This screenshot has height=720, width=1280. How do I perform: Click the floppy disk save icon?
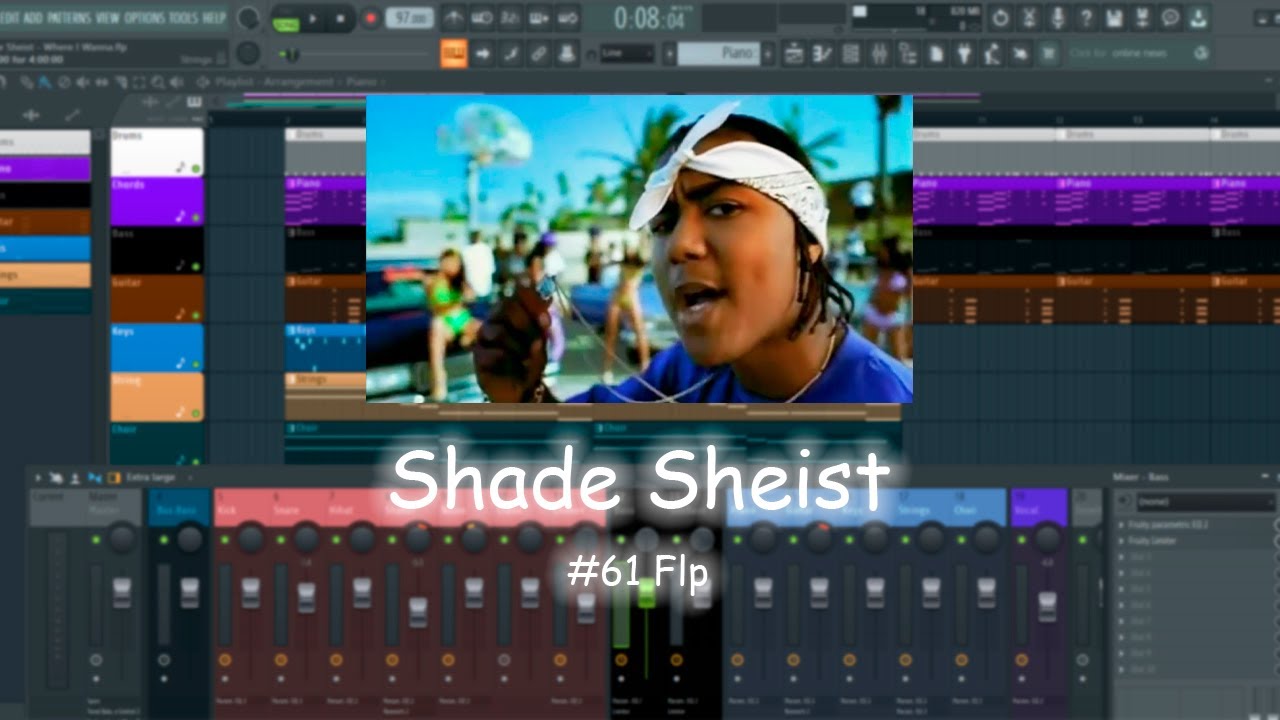point(1114,18)
